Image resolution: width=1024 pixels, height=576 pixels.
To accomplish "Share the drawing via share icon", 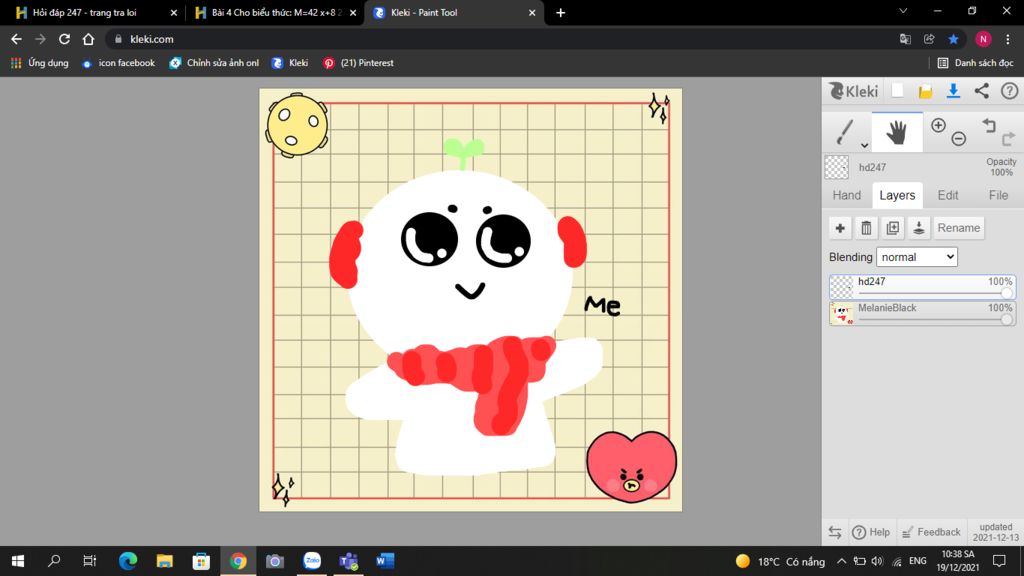I will (981, 91).
